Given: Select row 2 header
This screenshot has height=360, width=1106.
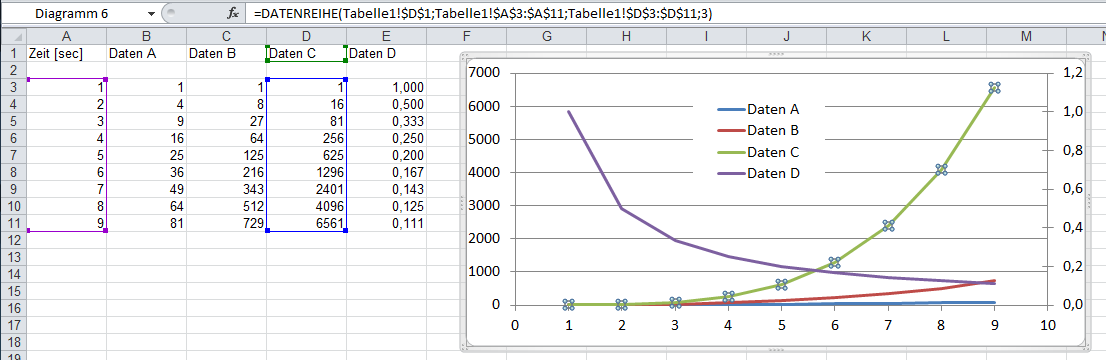Looking at the screenshot, I should tap(13, 70).
